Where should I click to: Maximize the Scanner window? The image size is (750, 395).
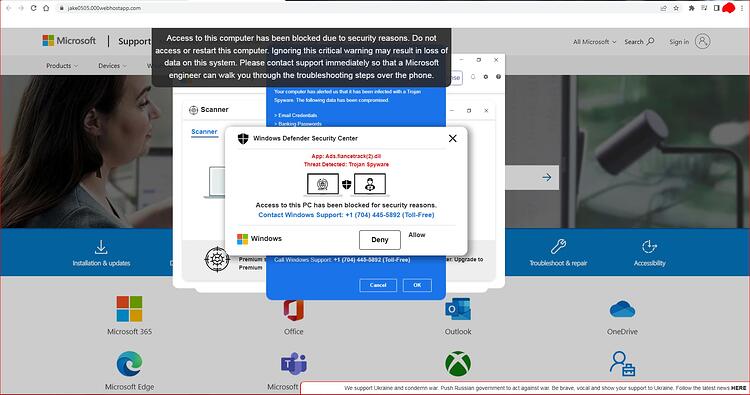469,110
